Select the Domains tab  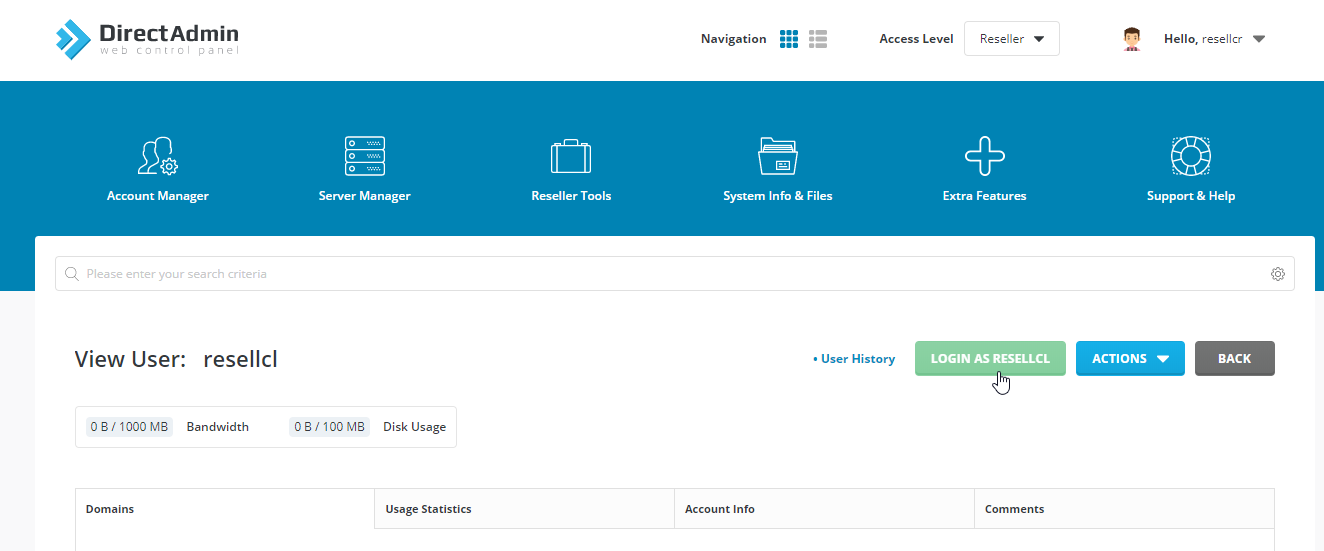[225, 509]
